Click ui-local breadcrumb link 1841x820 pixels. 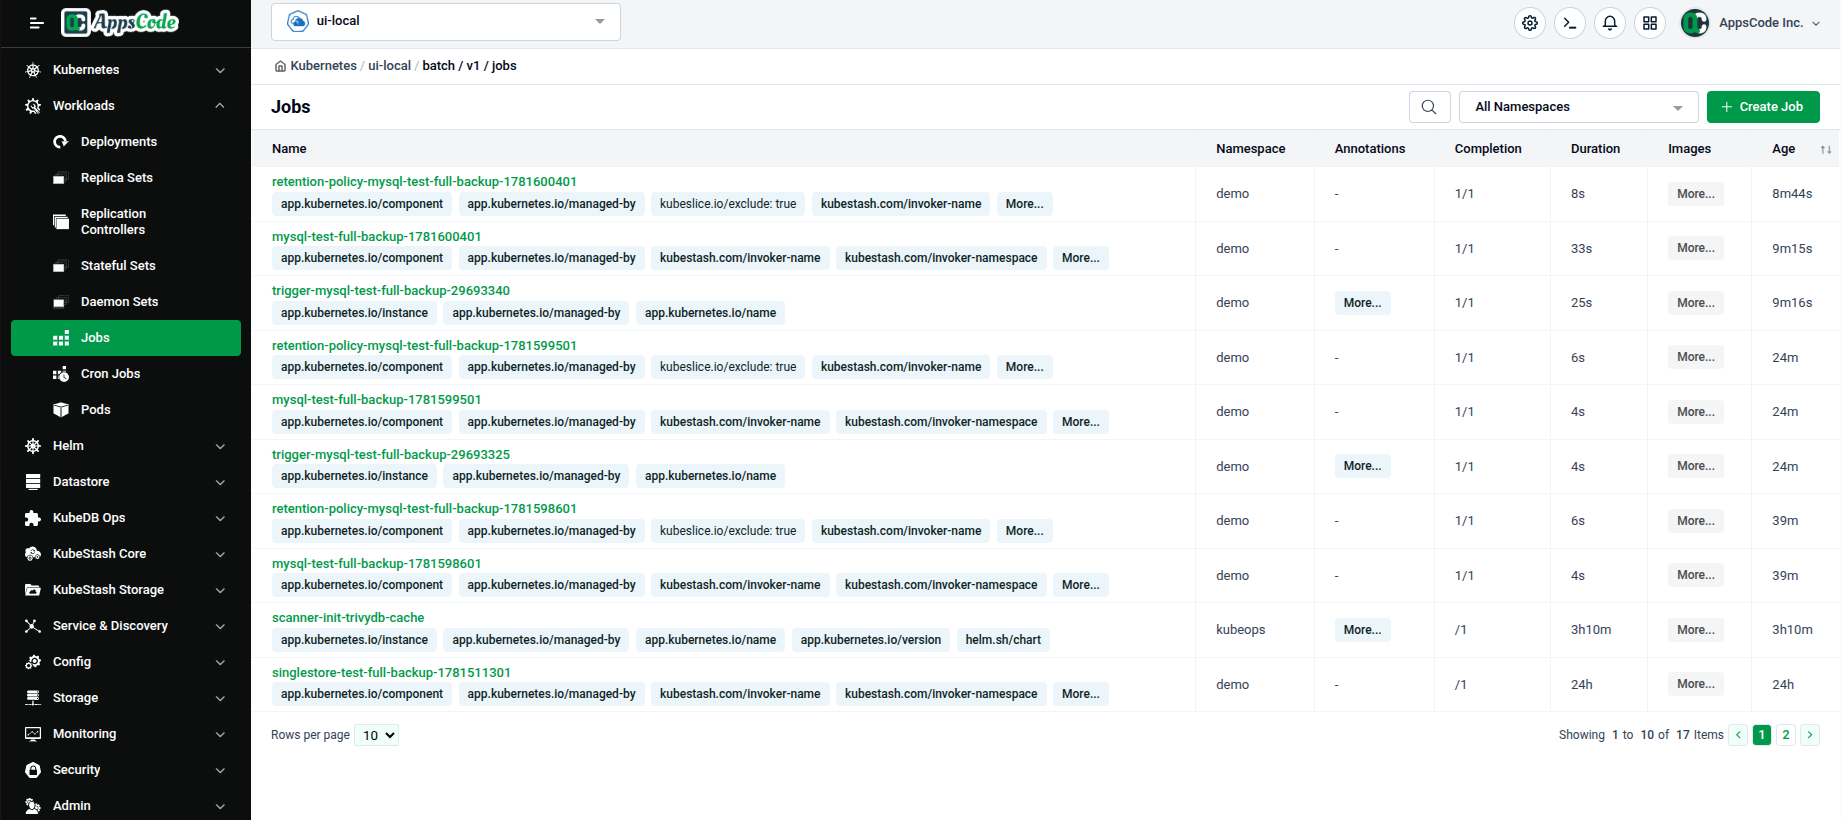tap(389, 66)
